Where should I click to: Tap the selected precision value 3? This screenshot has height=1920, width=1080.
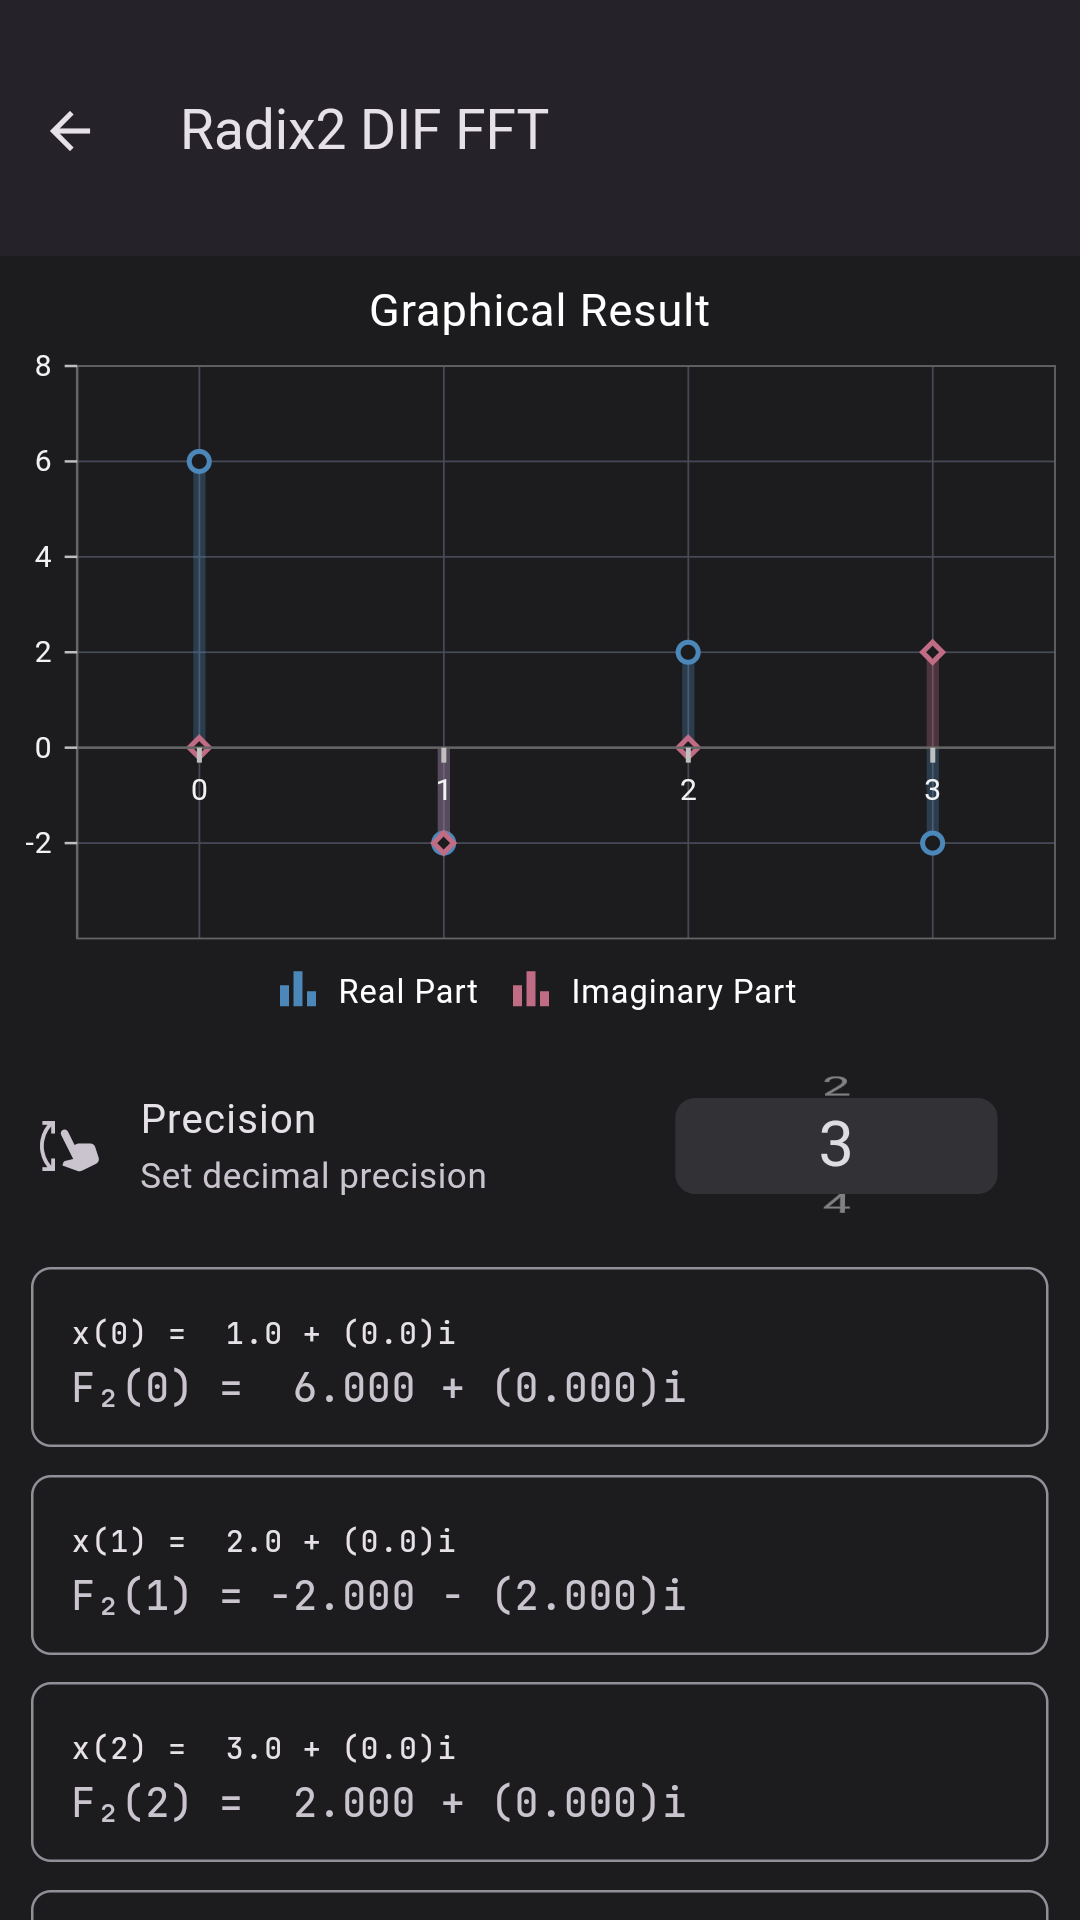(x=836, y=1145)
